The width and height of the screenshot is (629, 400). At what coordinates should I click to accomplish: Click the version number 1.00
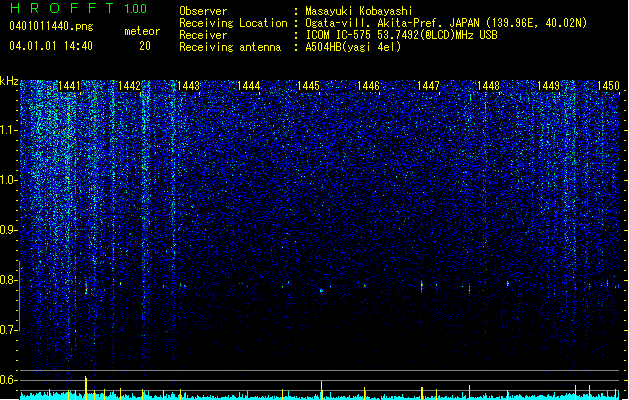[x=135, y=8]
